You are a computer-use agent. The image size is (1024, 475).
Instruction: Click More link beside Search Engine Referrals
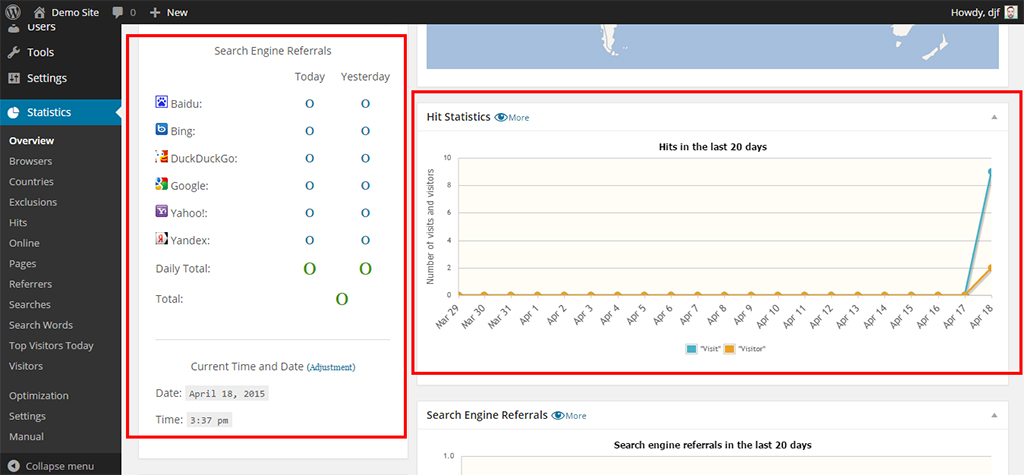(x=576, y=416)
